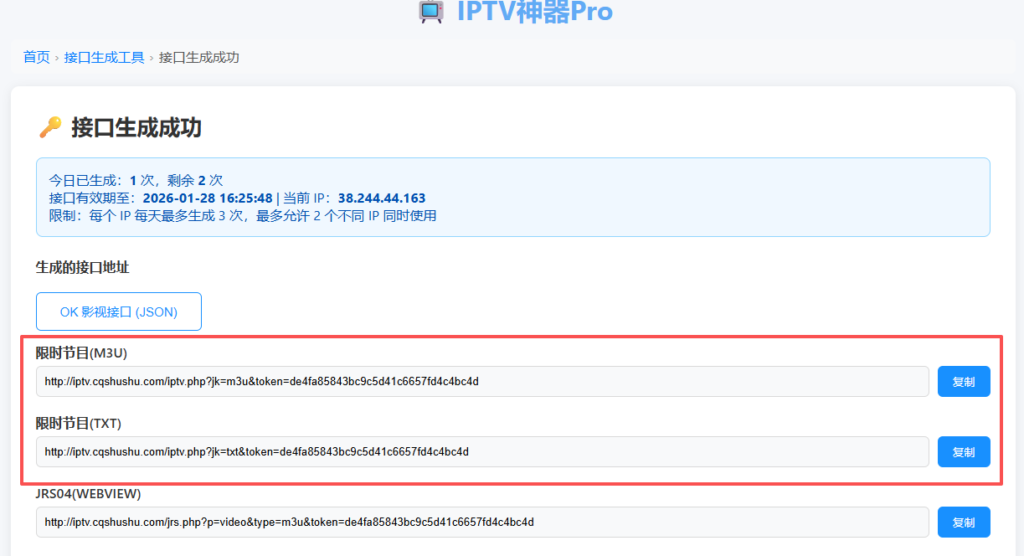Copy the JRS04(WEBVIEW) address with 复制
The image size is (1024, 556).
pyautogui.click(x=963, y=521)
